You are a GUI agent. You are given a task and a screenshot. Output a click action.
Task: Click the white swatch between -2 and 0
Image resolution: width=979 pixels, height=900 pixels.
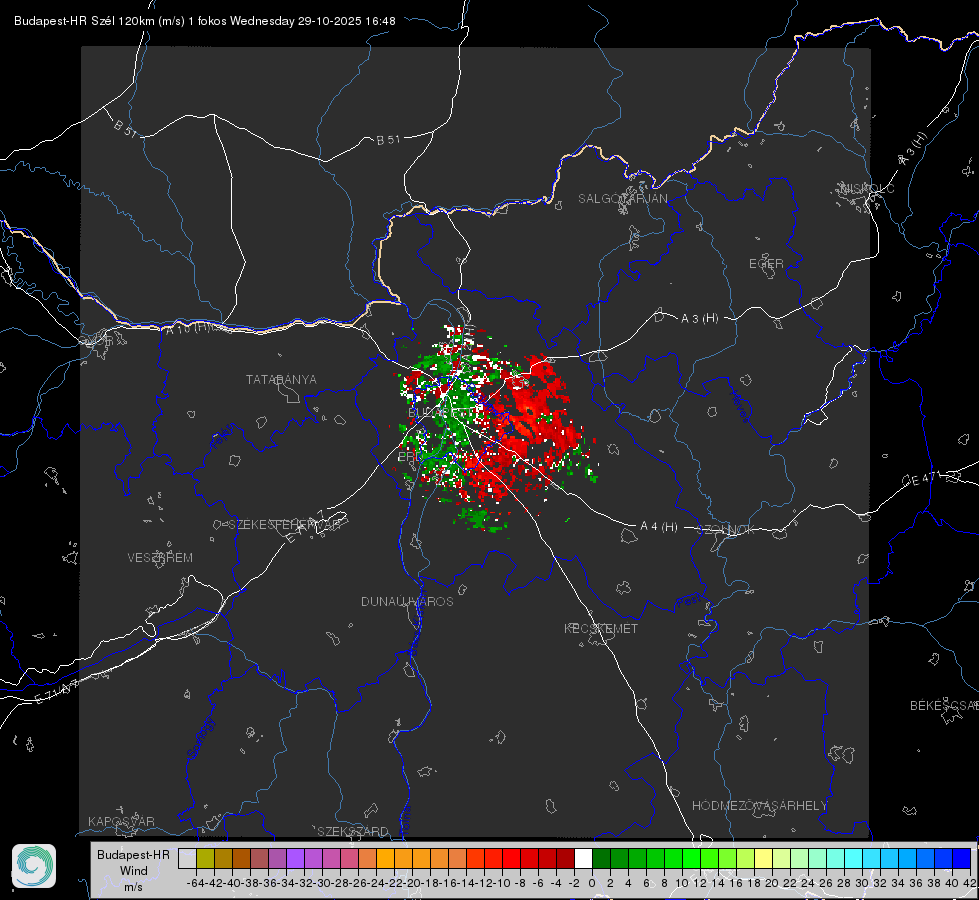pos(583,858)
